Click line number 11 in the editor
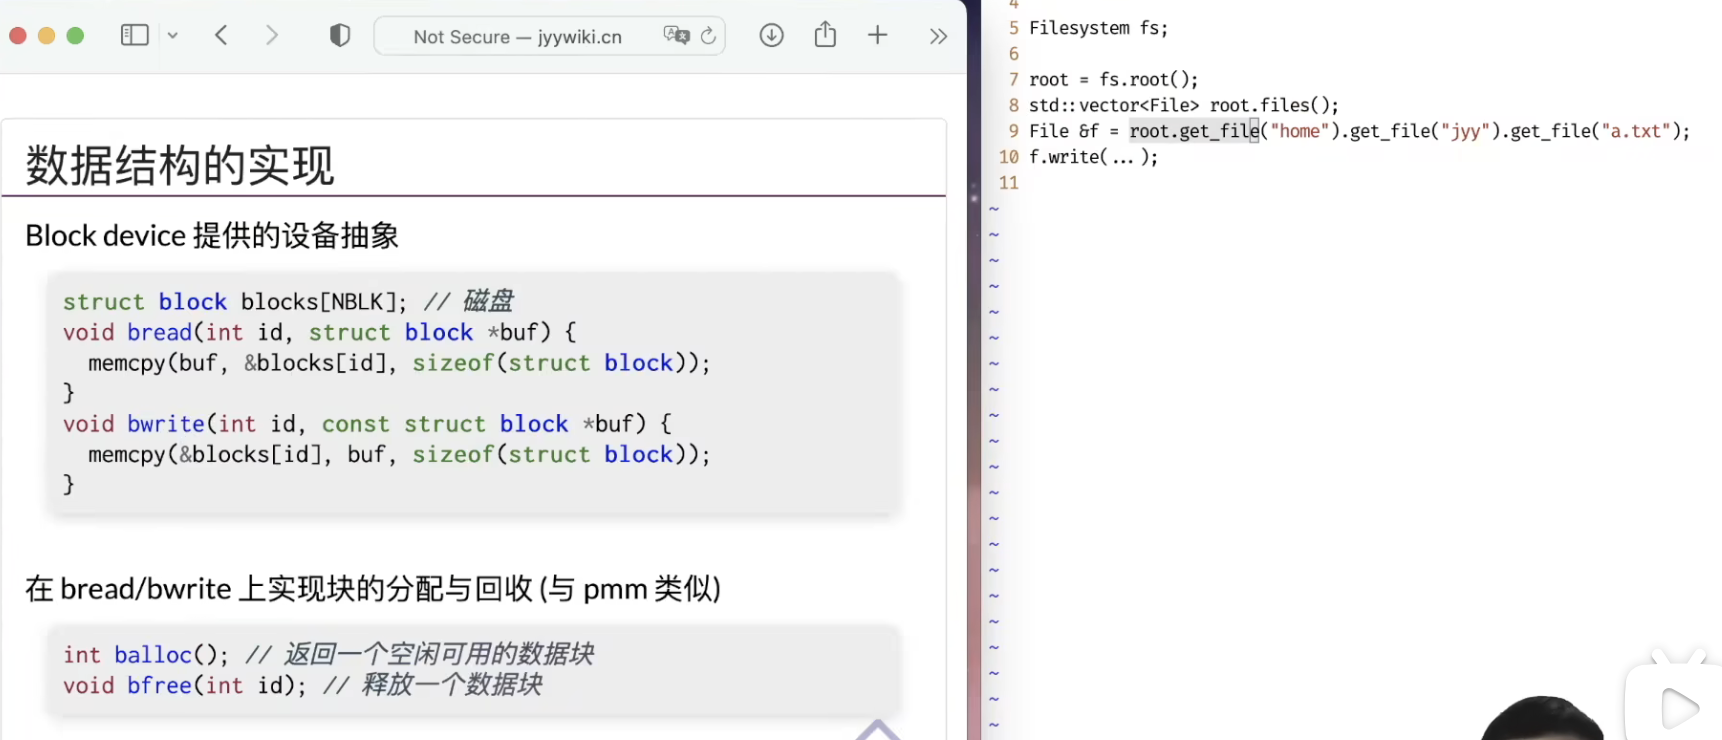The width and height of the screenshot is (1722, 740). pos(1009,183)
